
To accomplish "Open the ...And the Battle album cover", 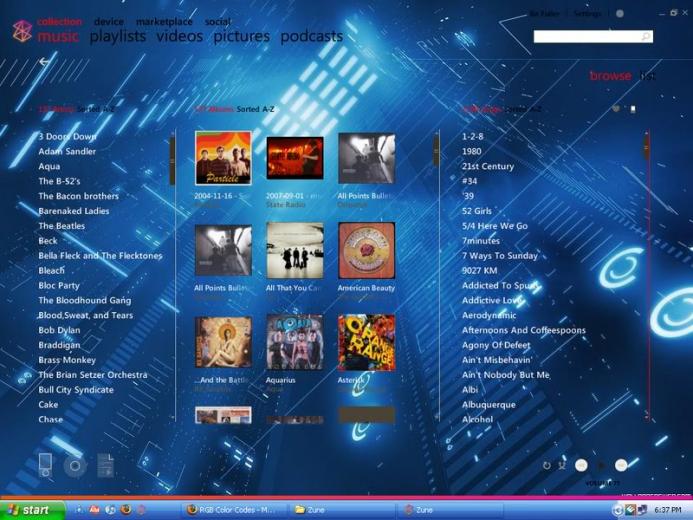I will [x=223, y=343].
